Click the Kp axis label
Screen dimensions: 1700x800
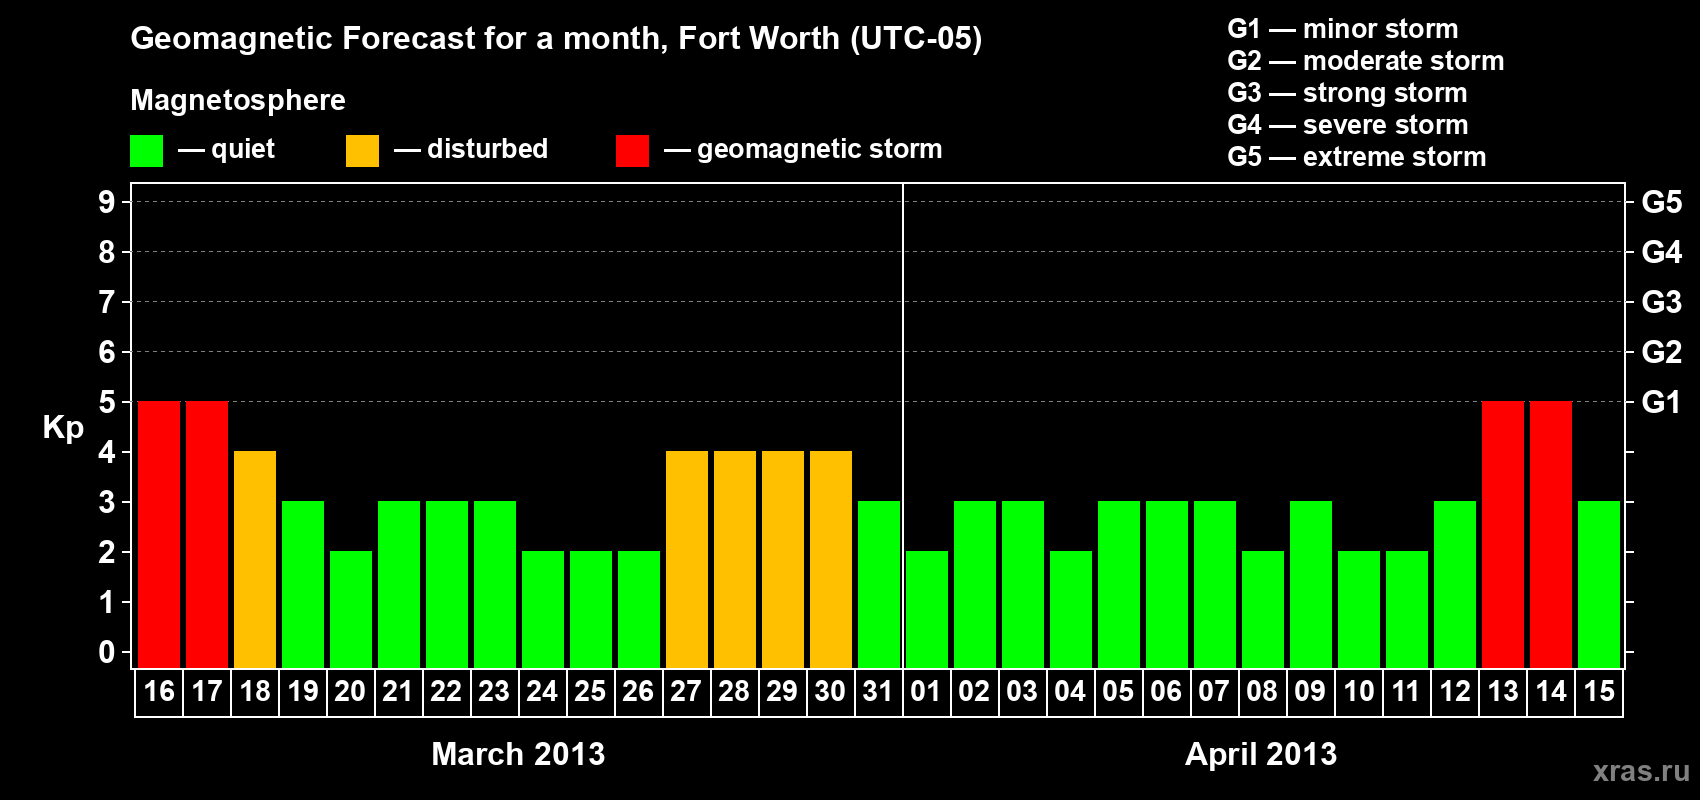point(63,428)
